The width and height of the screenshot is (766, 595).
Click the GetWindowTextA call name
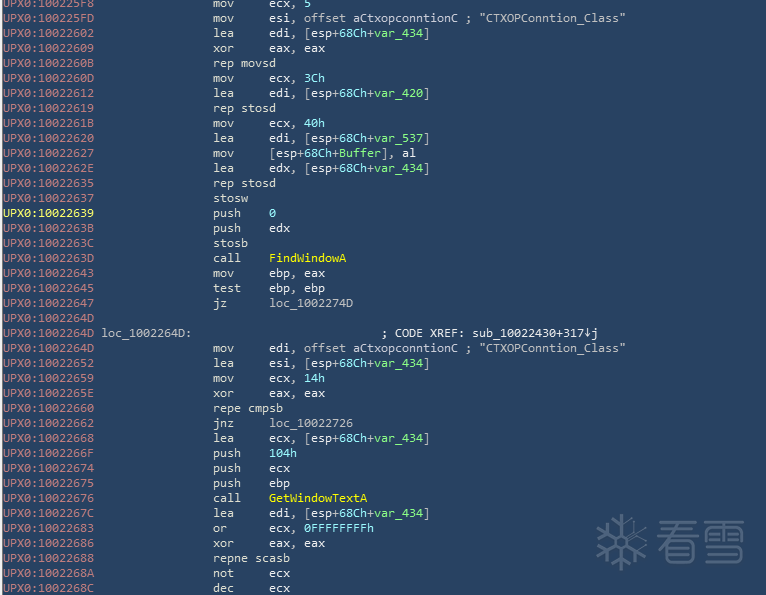[318, 498]
